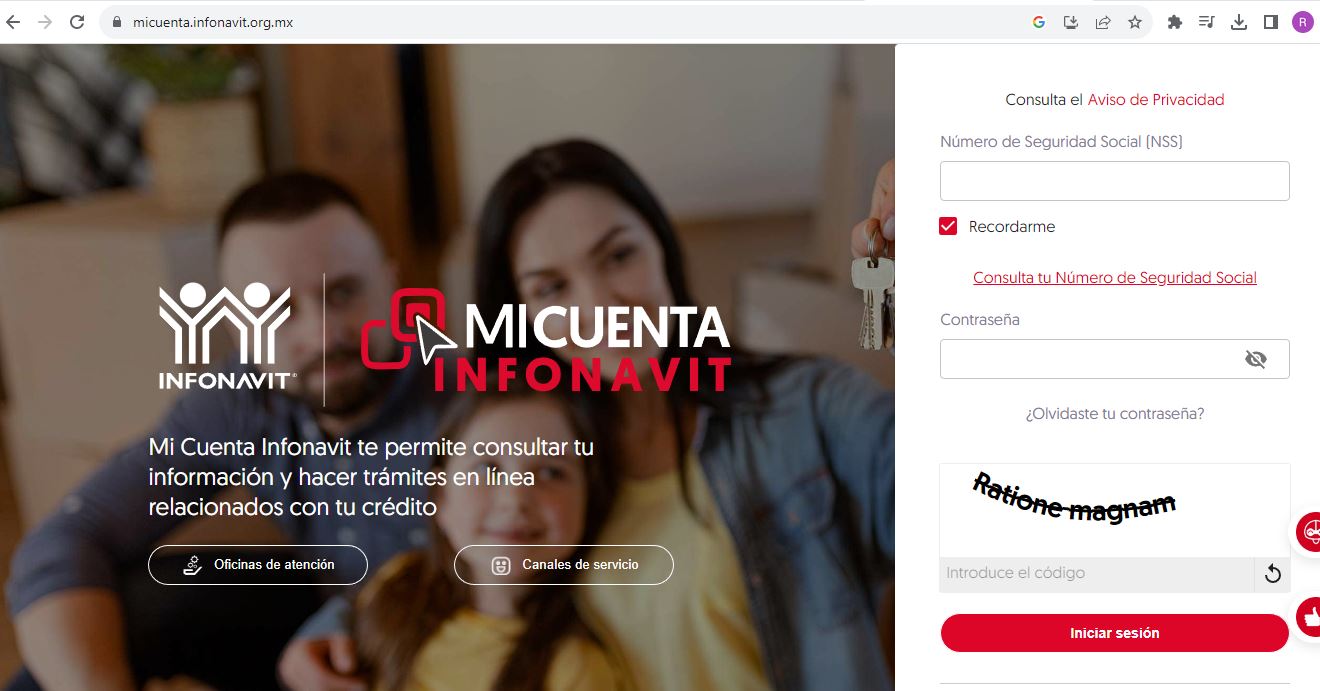1320x691 pixels.
Task: Open the Google Translate icon in the address bar
Action: click(1039, 22)
